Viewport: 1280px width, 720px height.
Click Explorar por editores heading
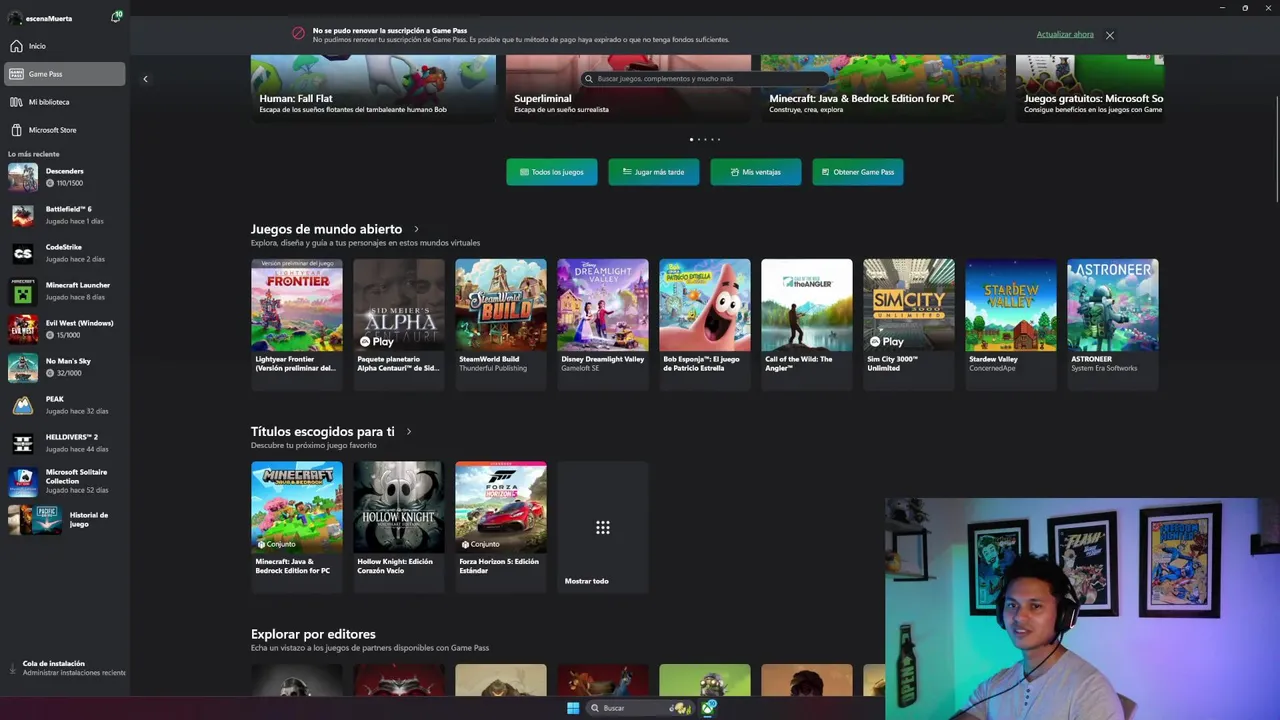313,634
